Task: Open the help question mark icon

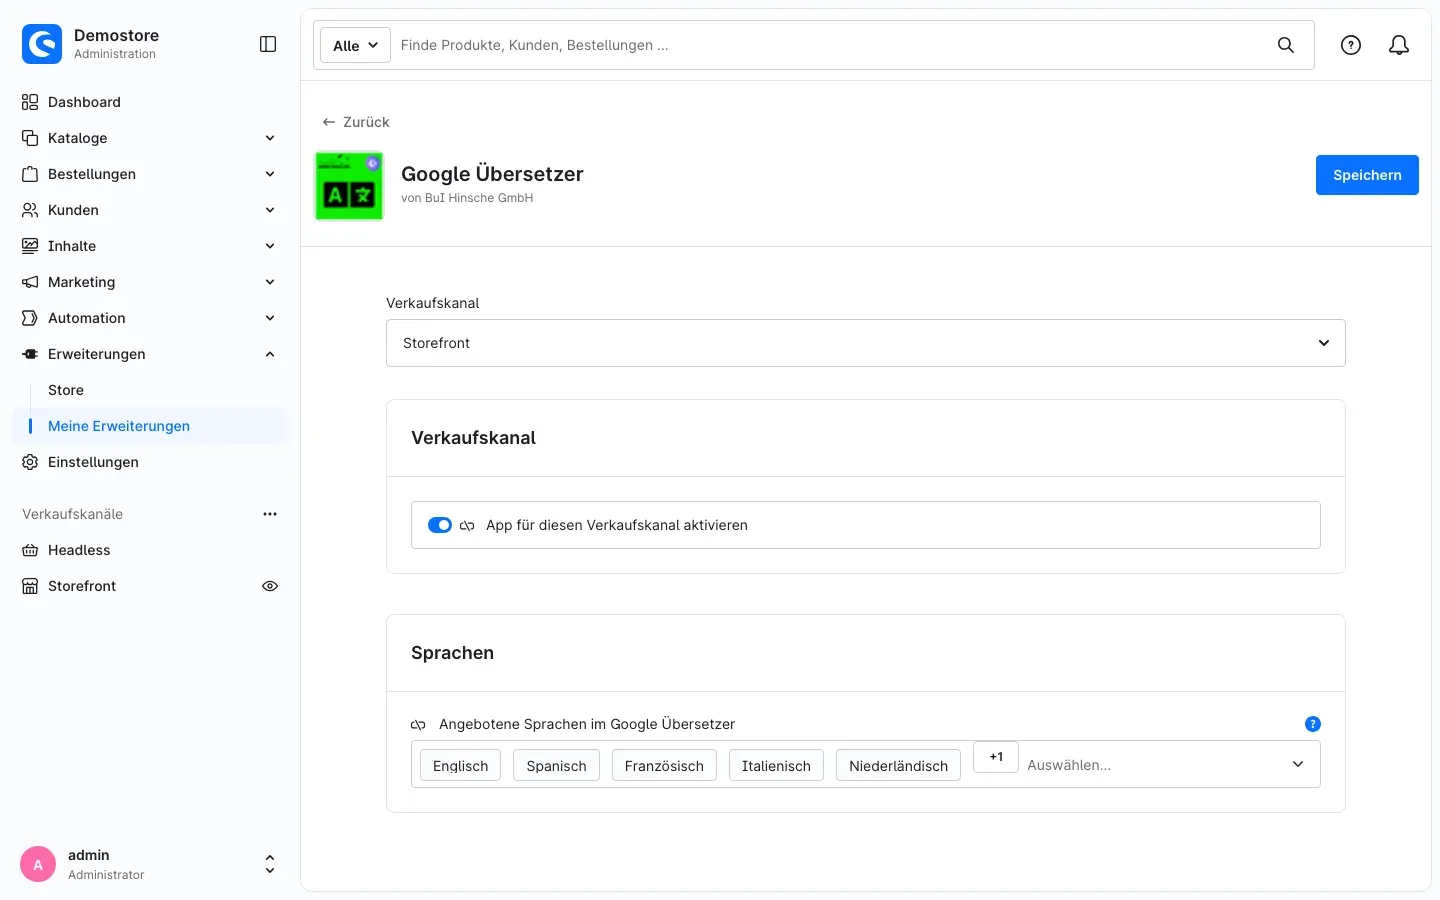Action: 1351,45
